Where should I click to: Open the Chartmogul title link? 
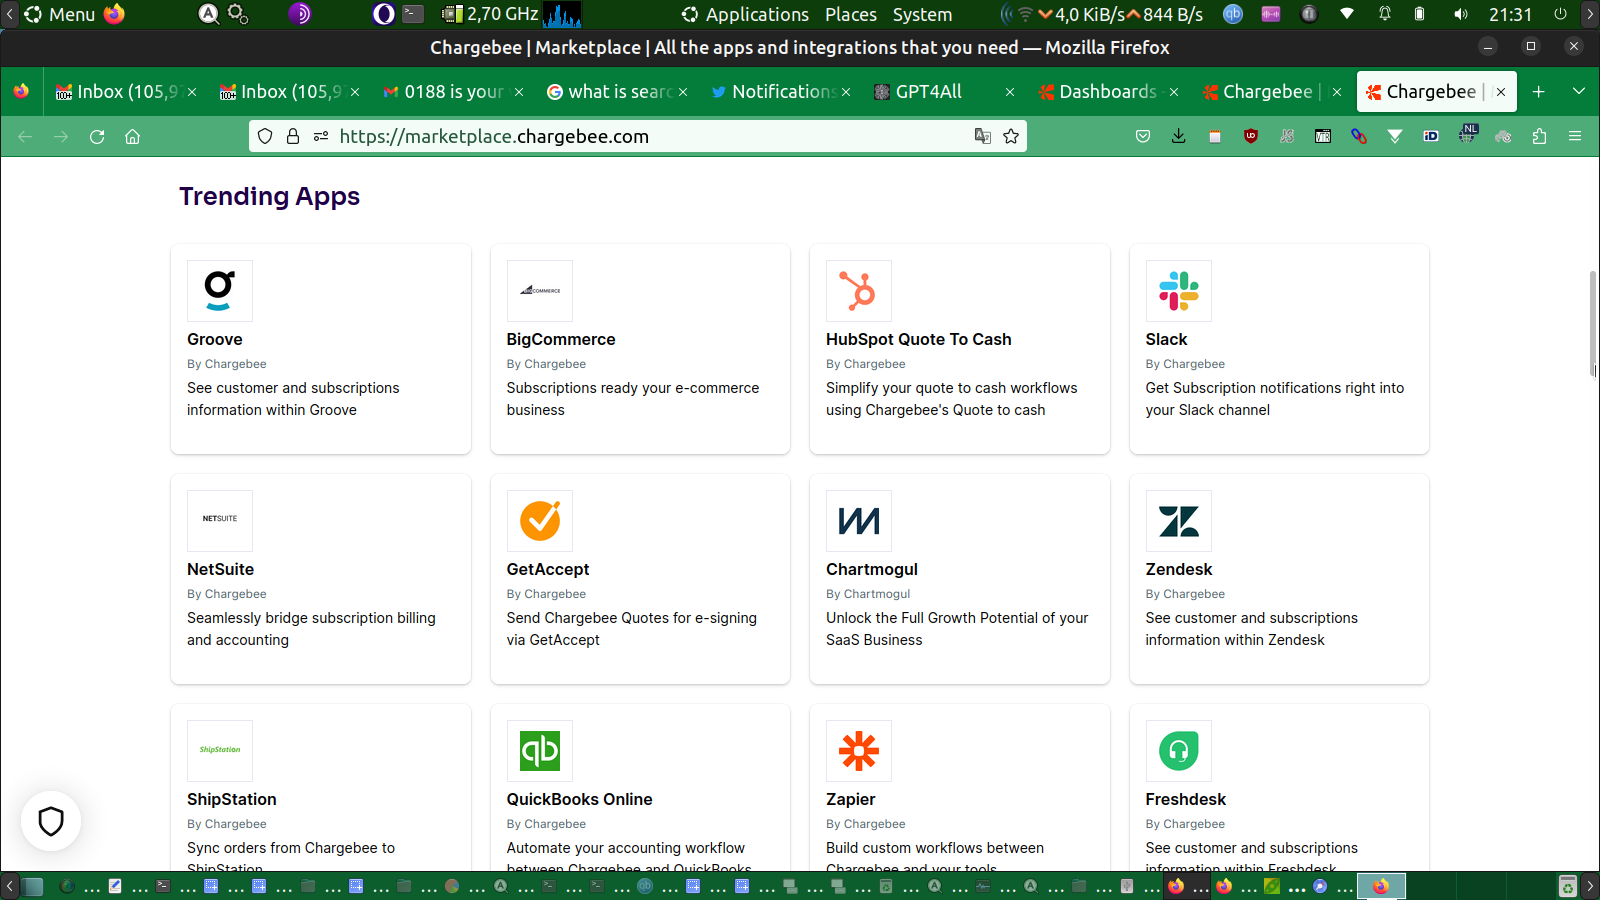pos(872,570)
